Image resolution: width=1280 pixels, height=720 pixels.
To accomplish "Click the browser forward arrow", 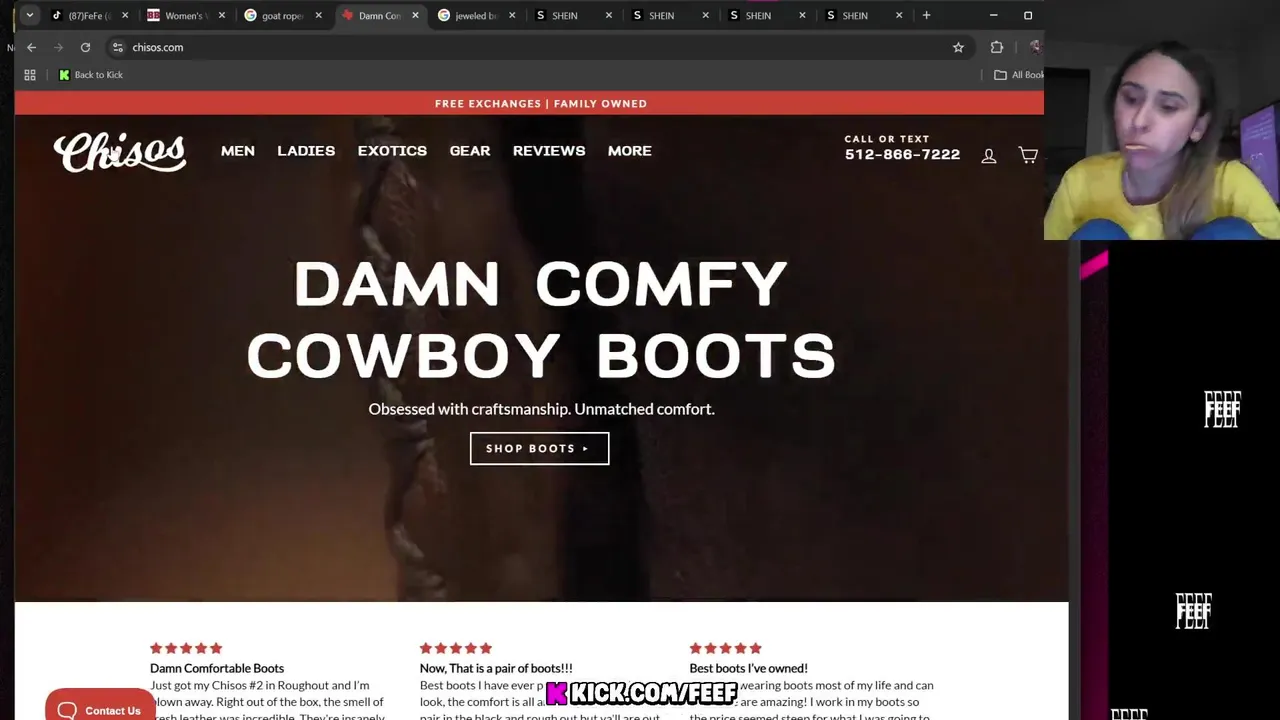I will tap(58, 47).
